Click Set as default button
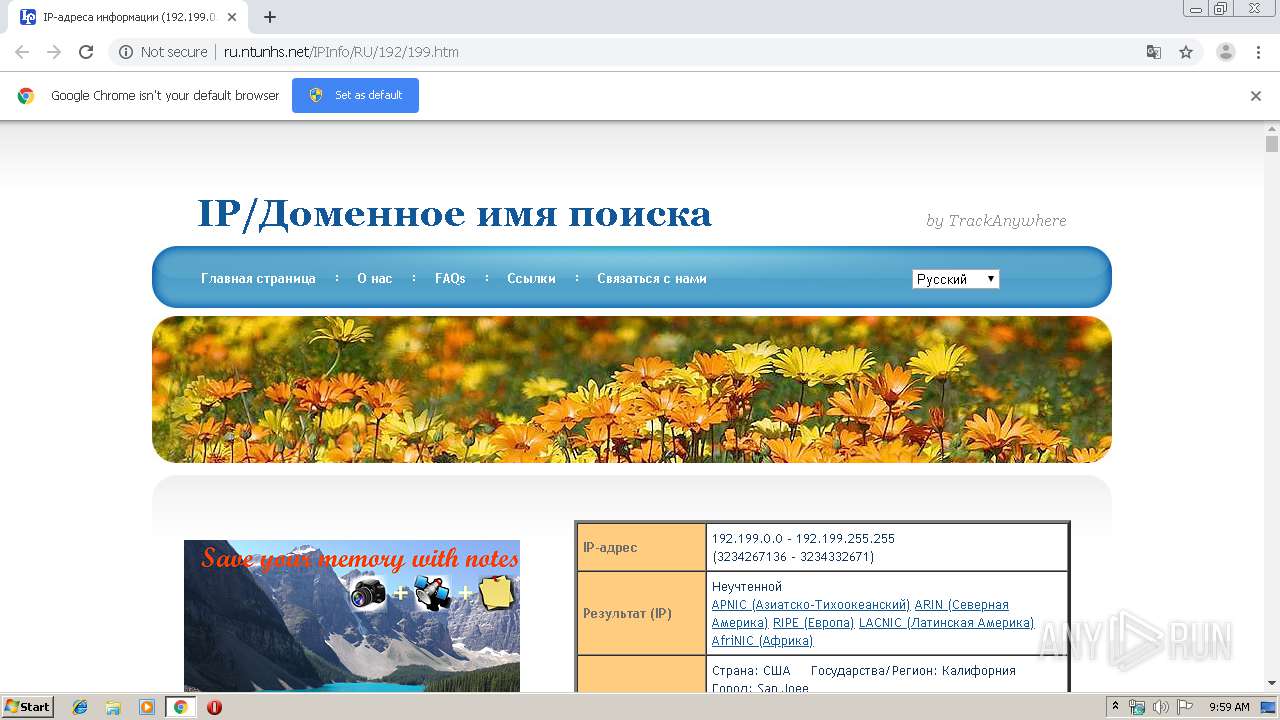 click(x=355, y=95)
